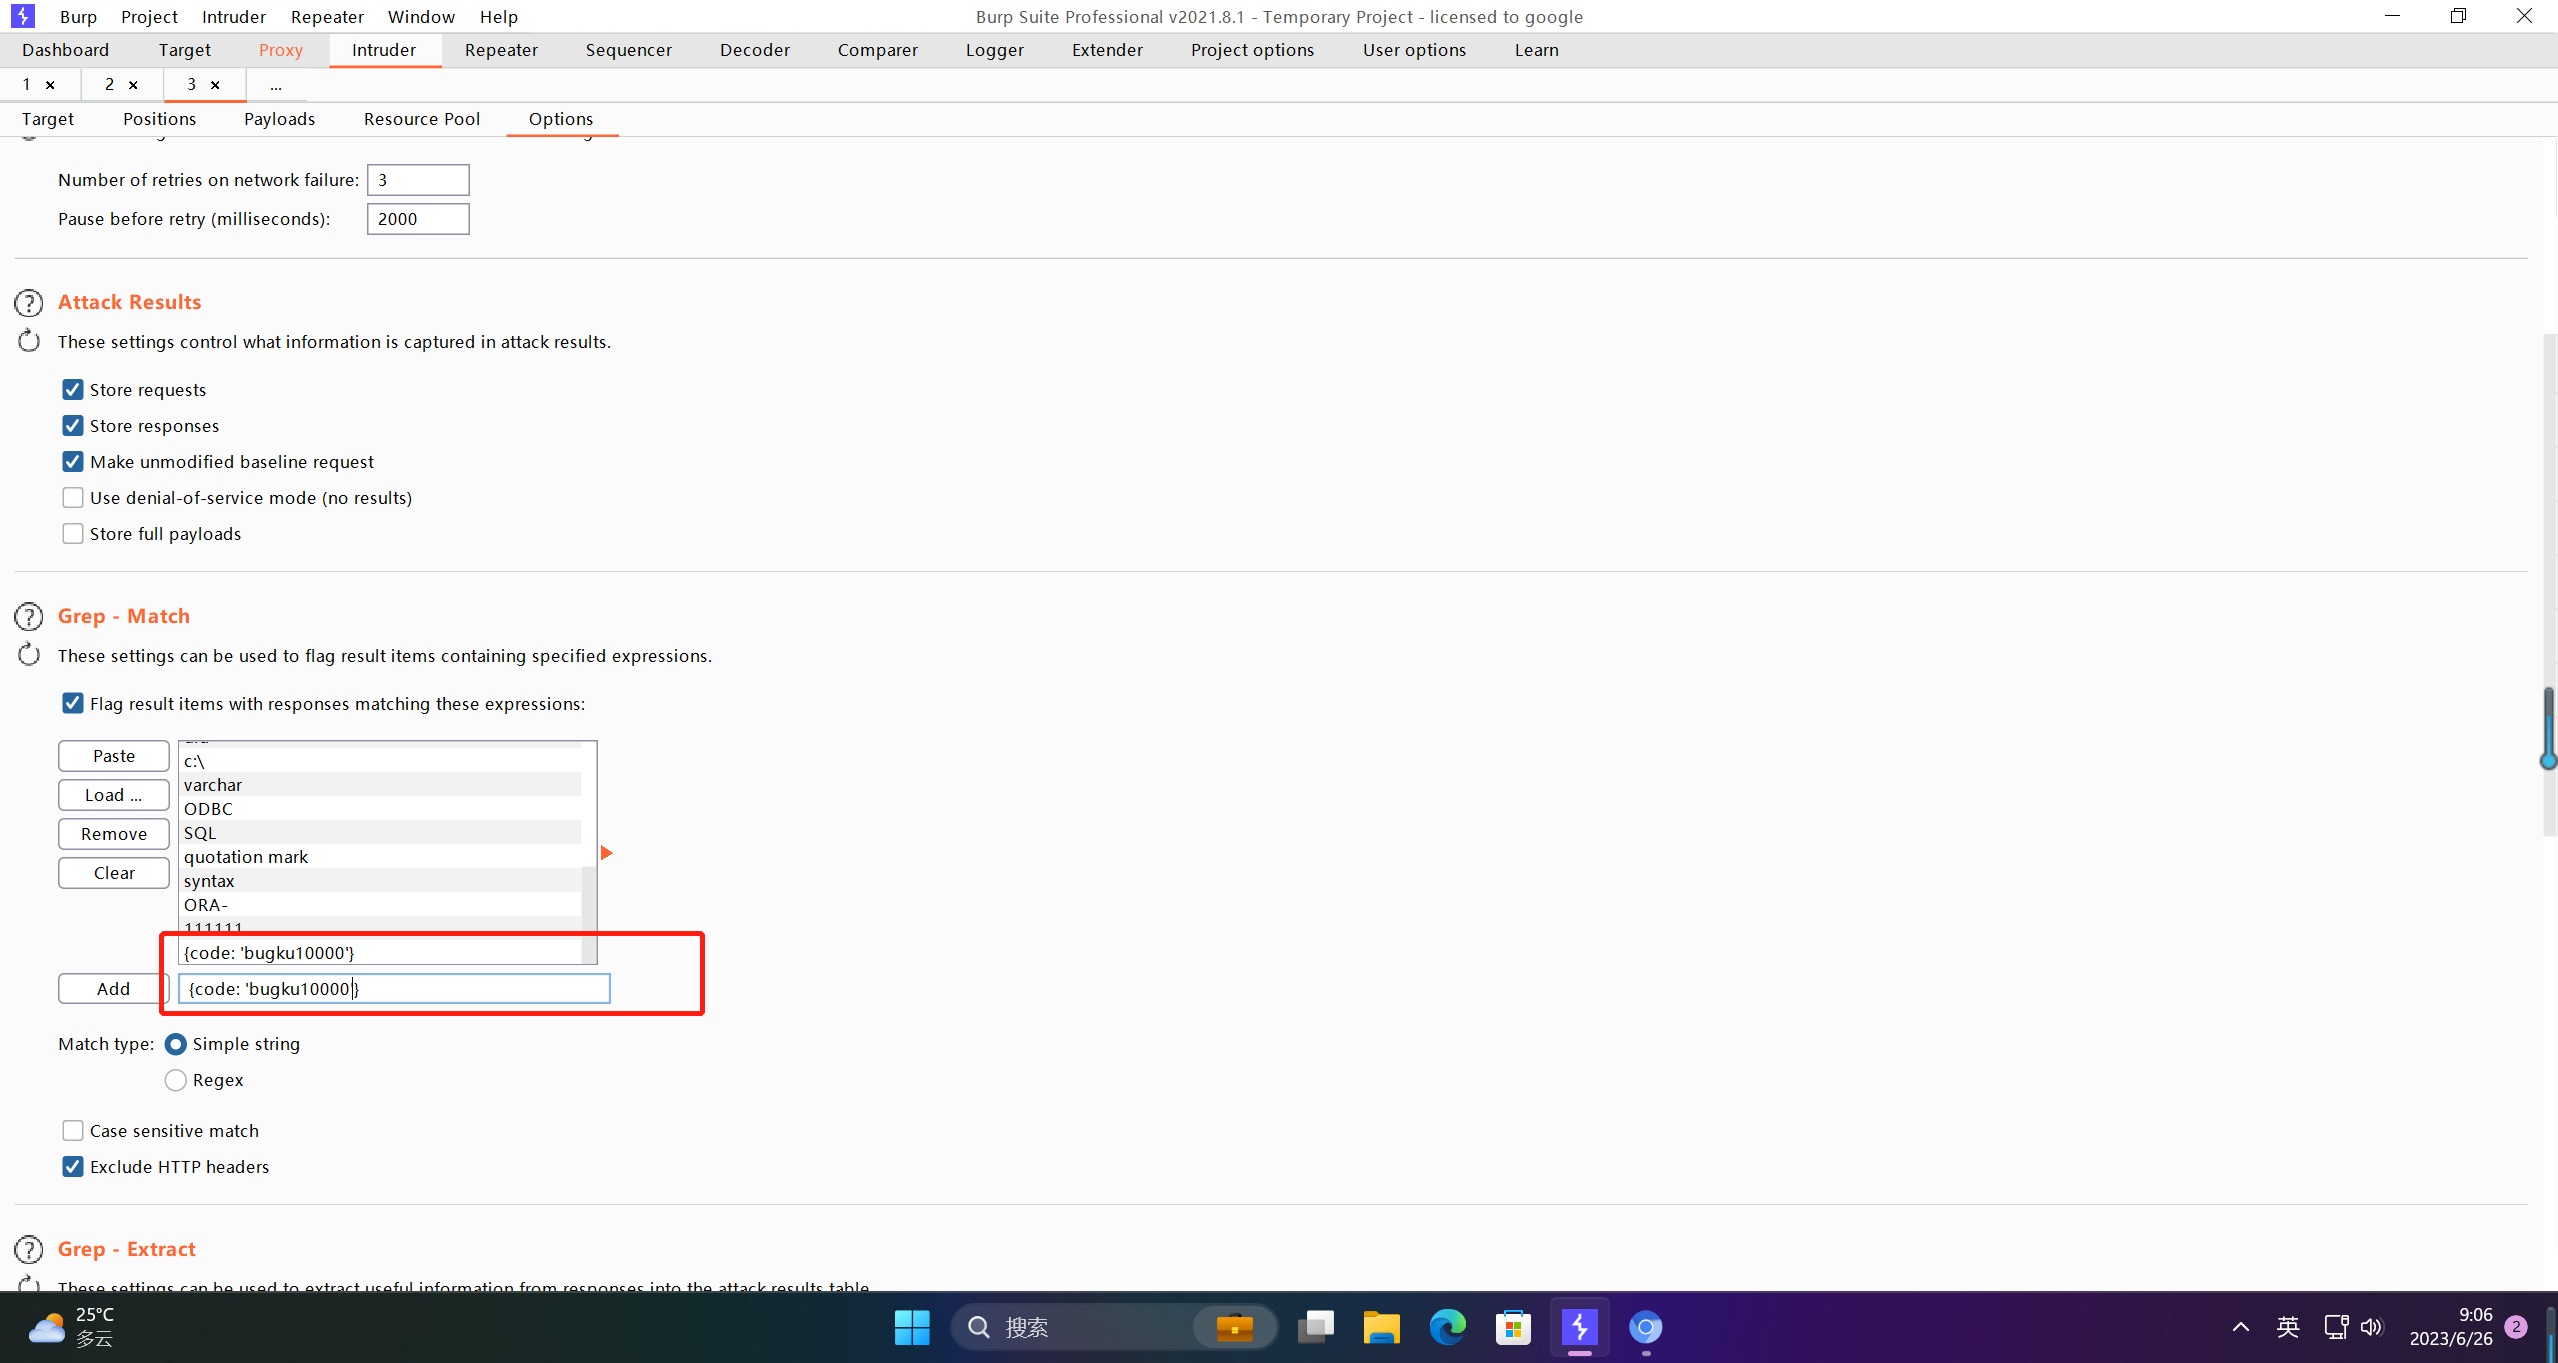Launch Microsoft Edge from the taskbar
The image size is (2558, 1363).
tap(1447, 1327)
